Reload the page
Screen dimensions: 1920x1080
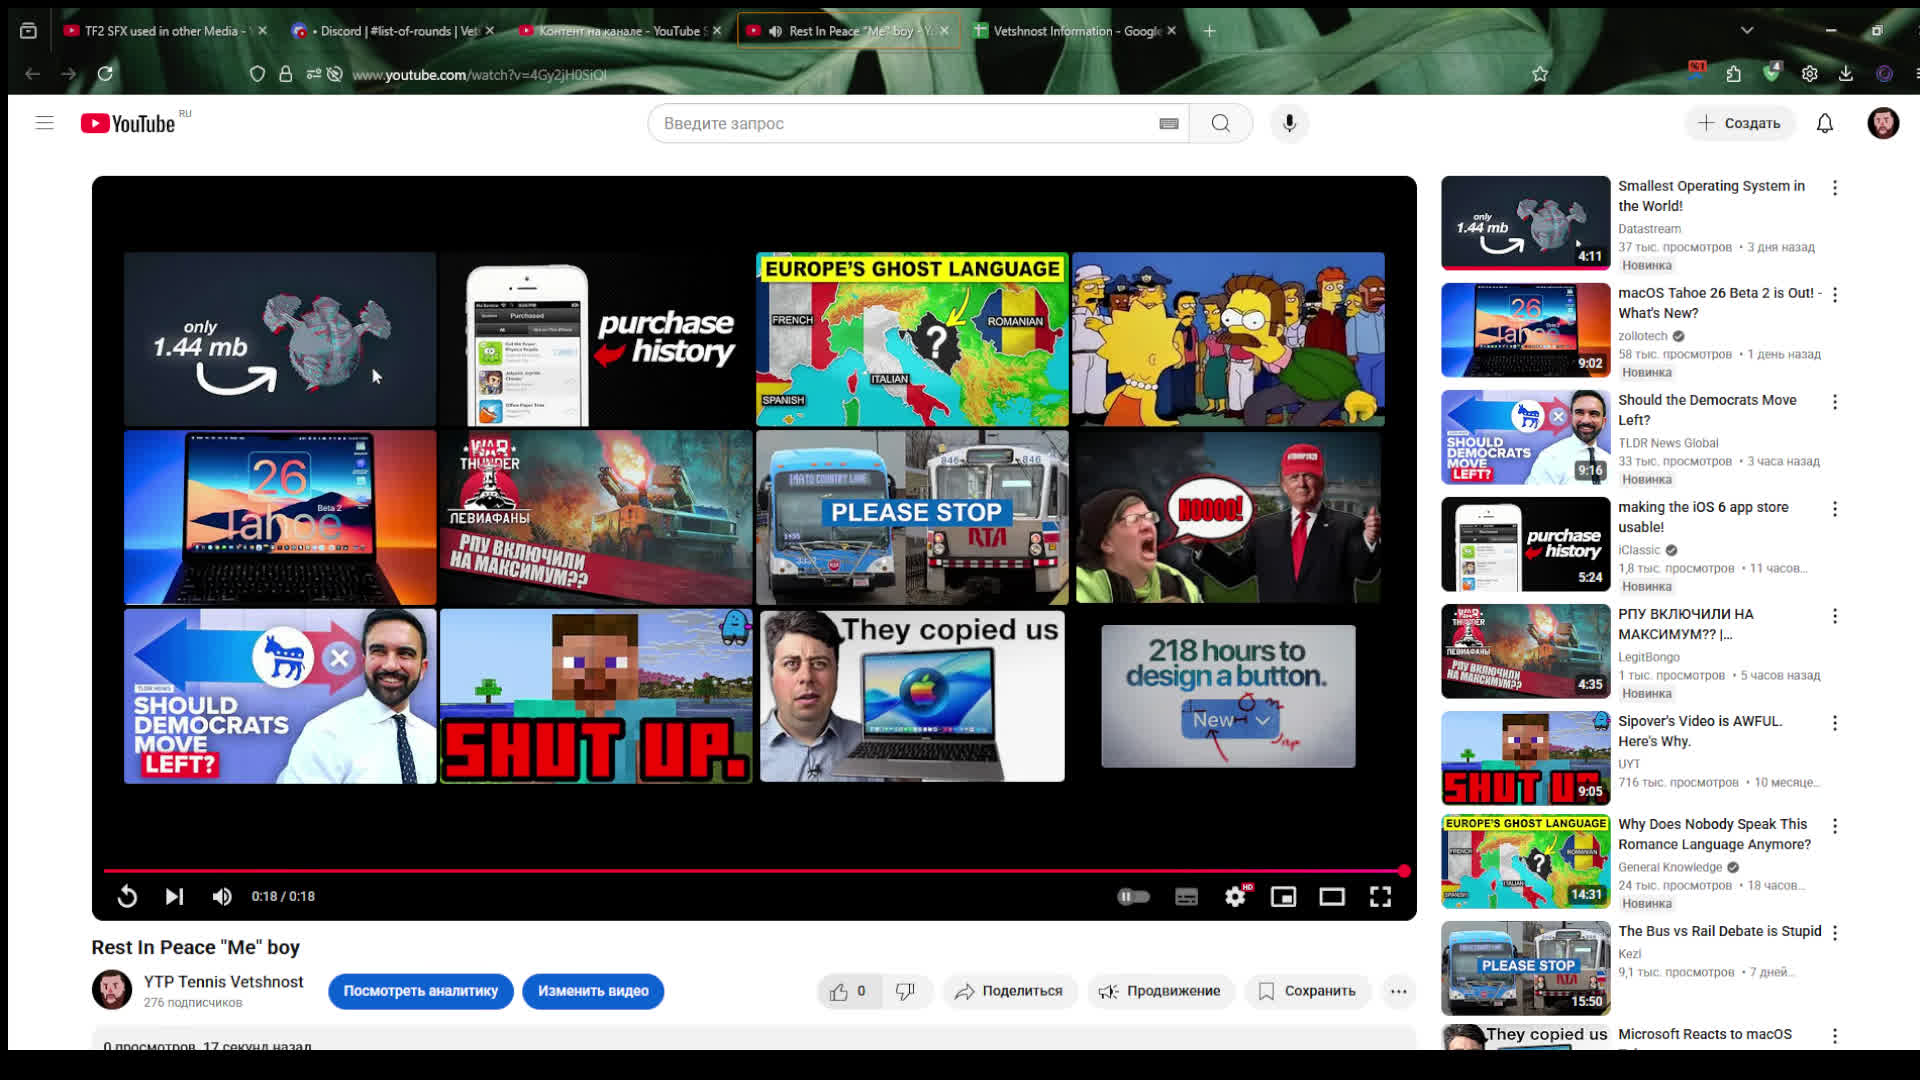105,74
